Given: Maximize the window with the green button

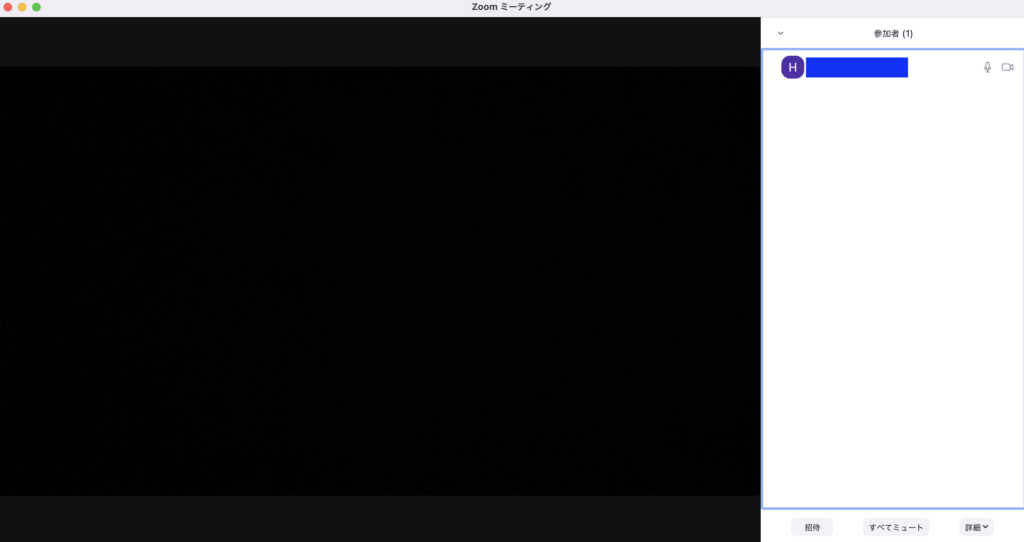Looking at the screenshot, I should tap(37, 7).
